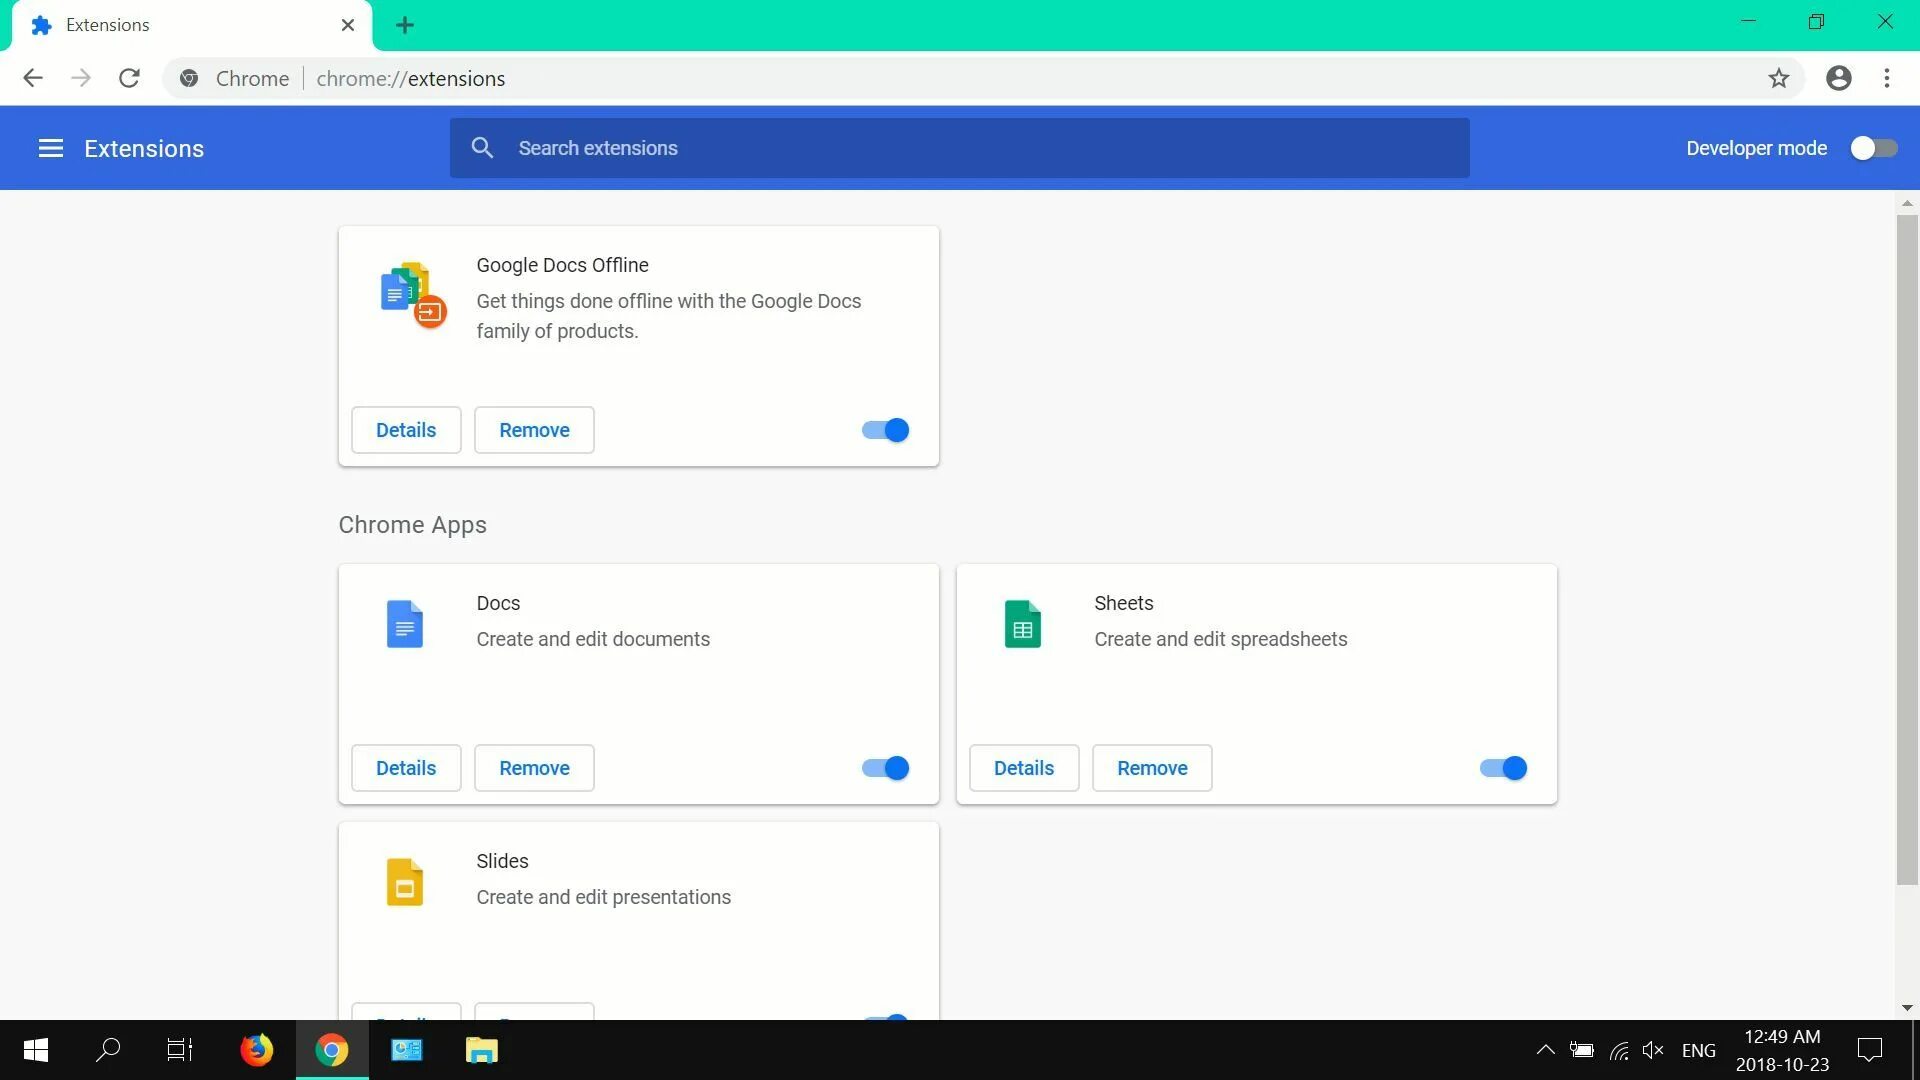The height and width of the screenshot is (1080, 1920).
Task: Open Firefox from the taskbar
Action: coord(256,1050)
